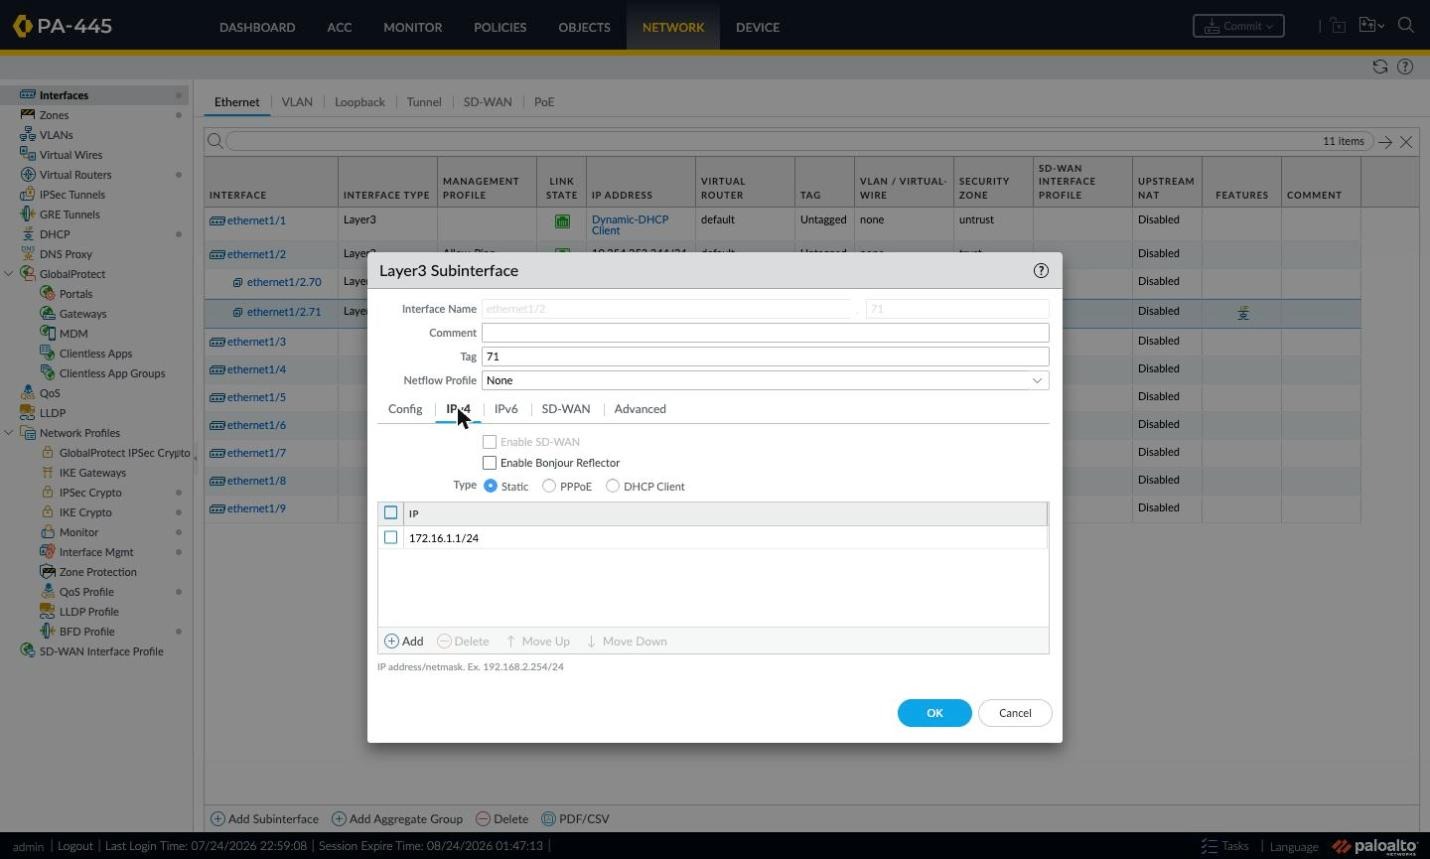Open the Language option in the status bar

1294,847
